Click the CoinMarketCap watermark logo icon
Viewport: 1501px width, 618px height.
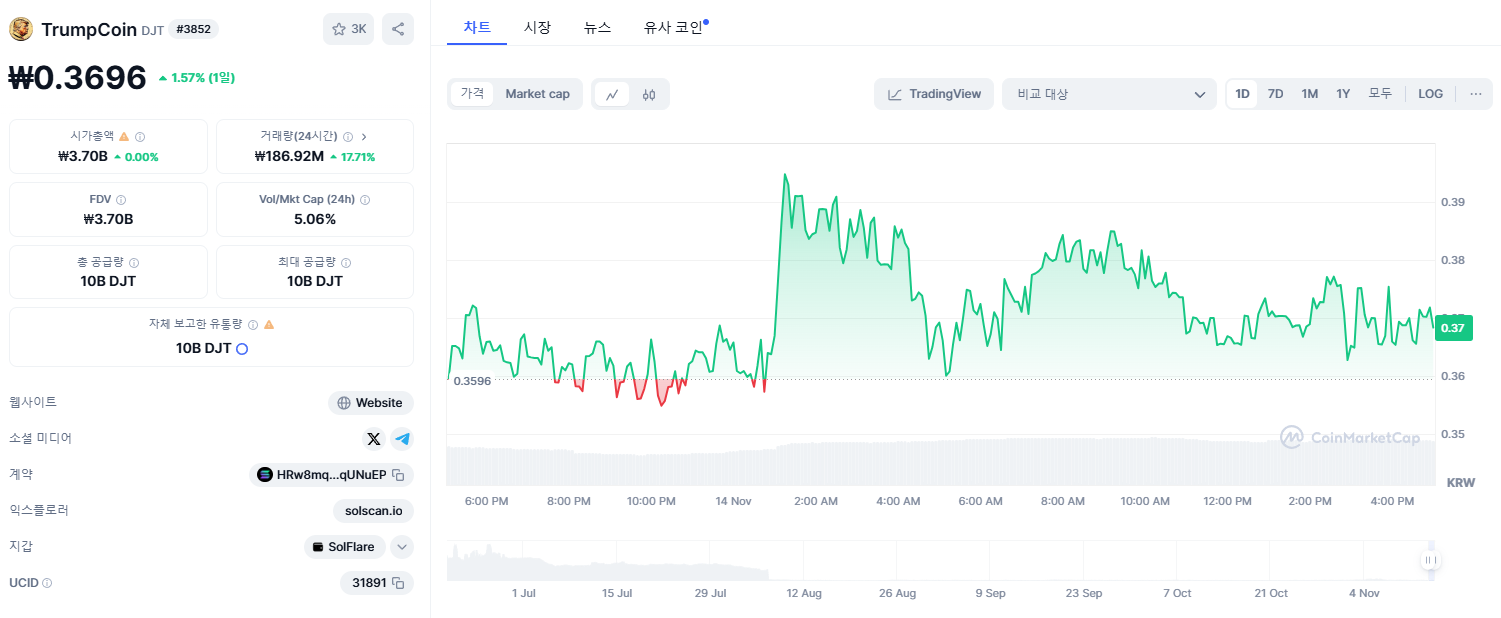(1292, 437)
